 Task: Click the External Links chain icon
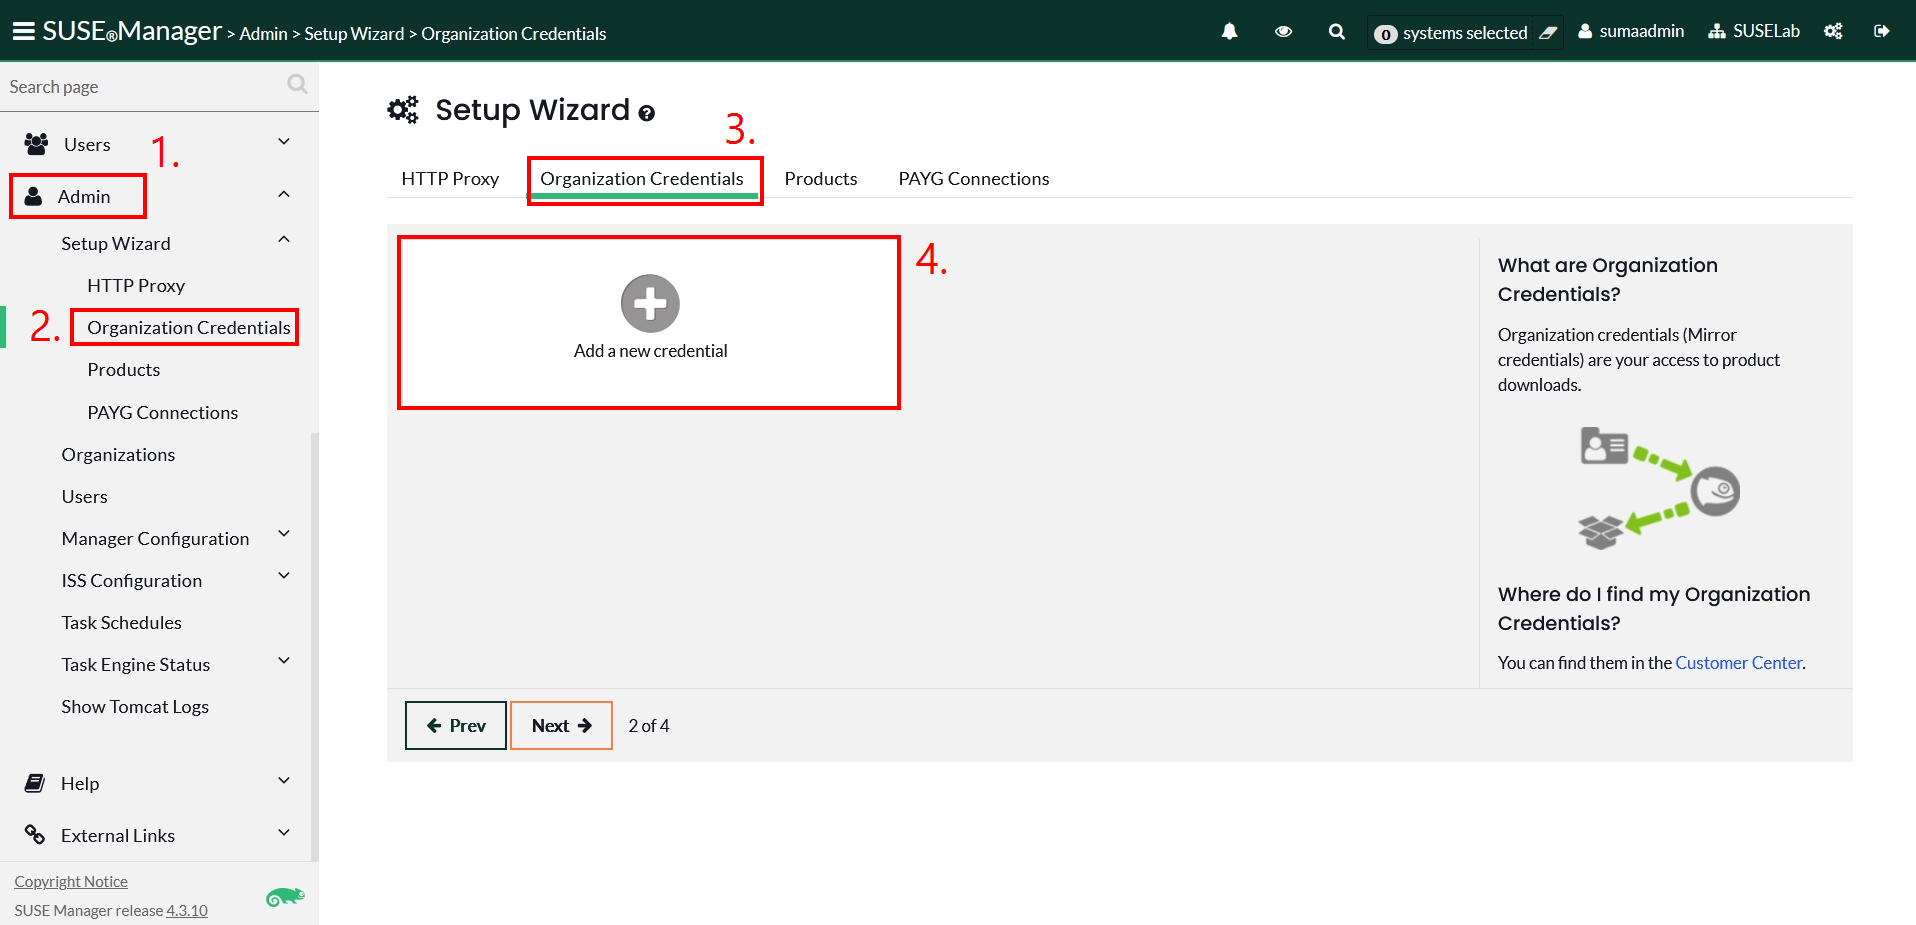click(35, 834)
